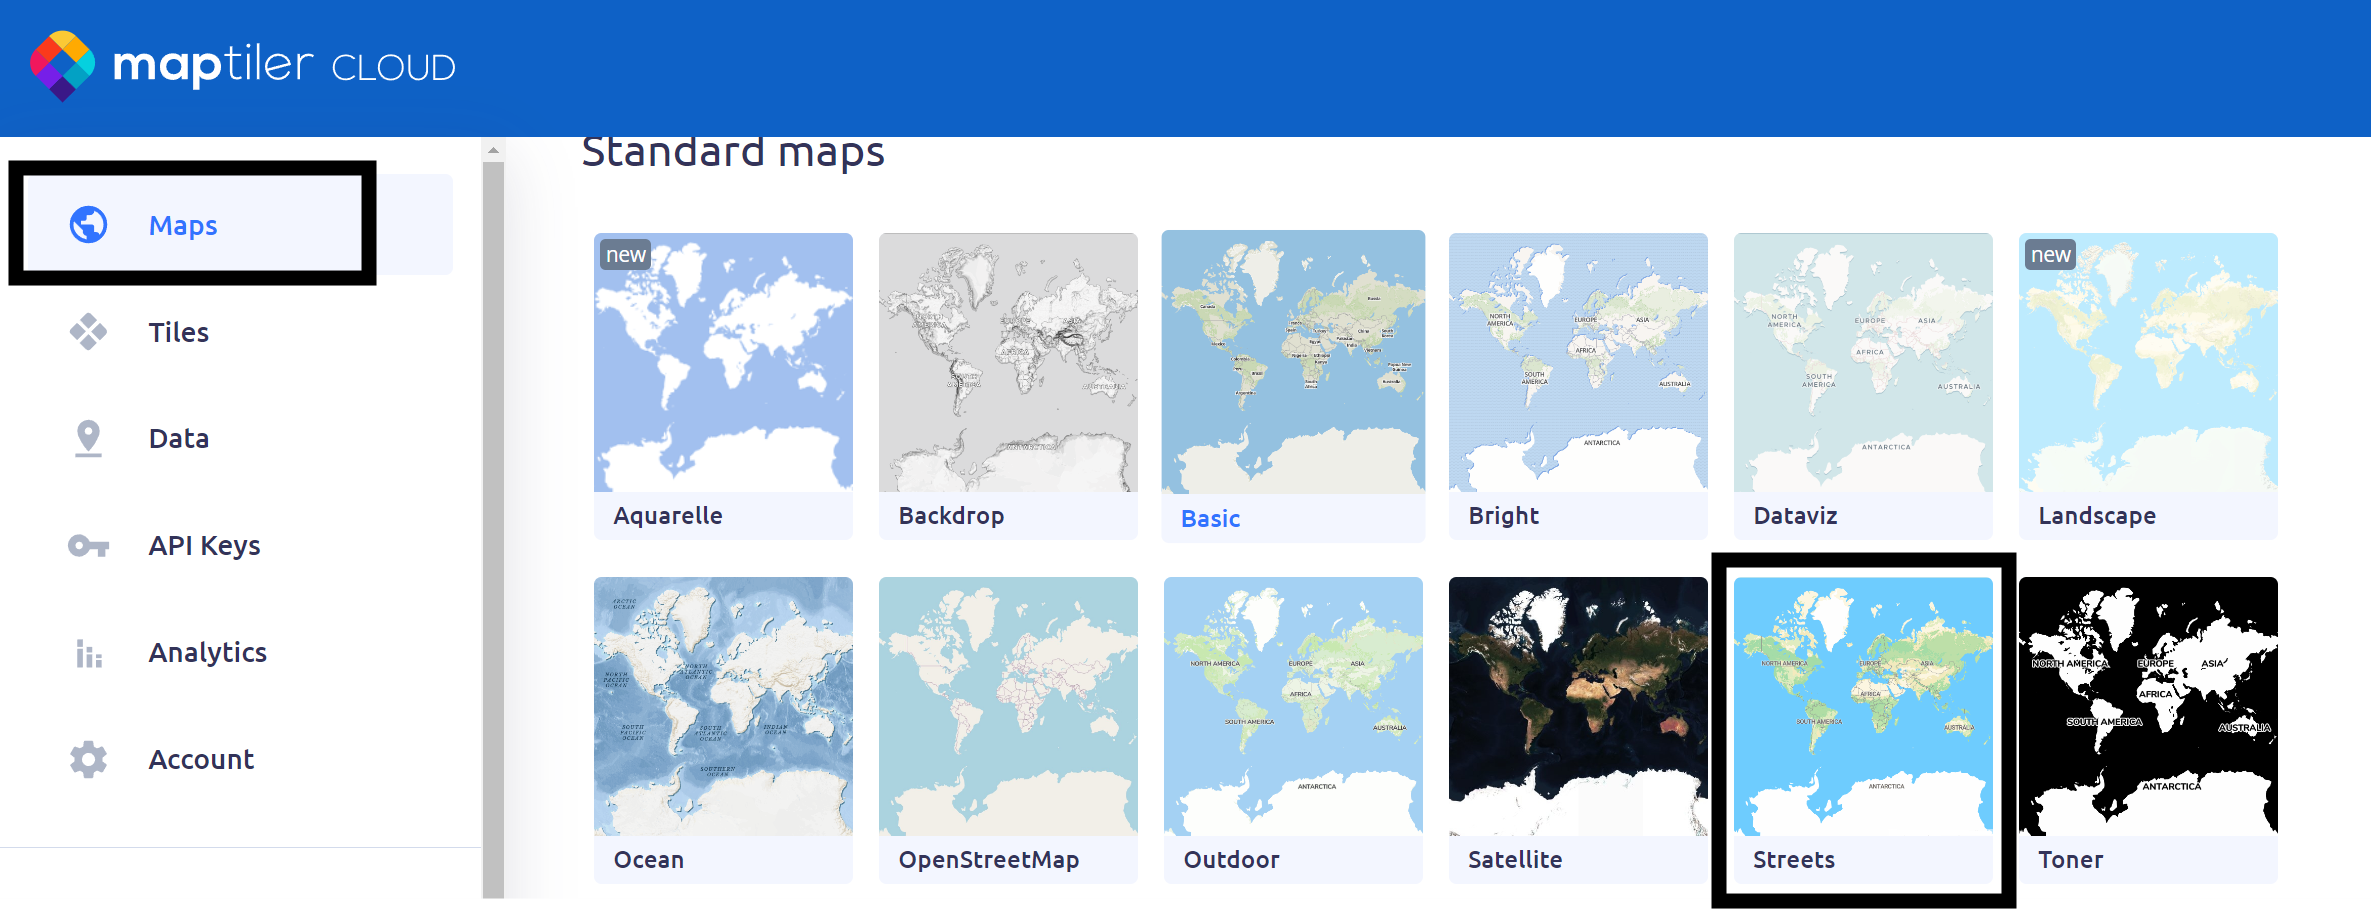Click the Tiles diamond icon
Viewport: 2371px width, 909px height.
click(88, 332)
